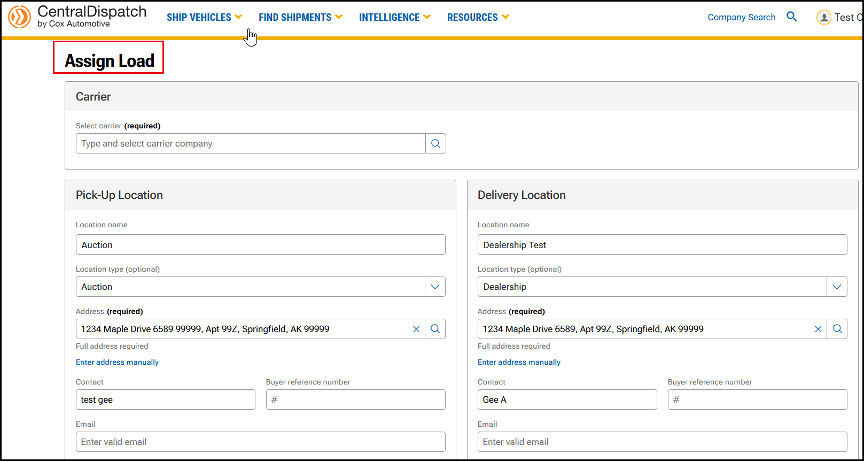864x462 pixels.
Task: Click the Company Search magnifier icon
Action: coord(791,17)
